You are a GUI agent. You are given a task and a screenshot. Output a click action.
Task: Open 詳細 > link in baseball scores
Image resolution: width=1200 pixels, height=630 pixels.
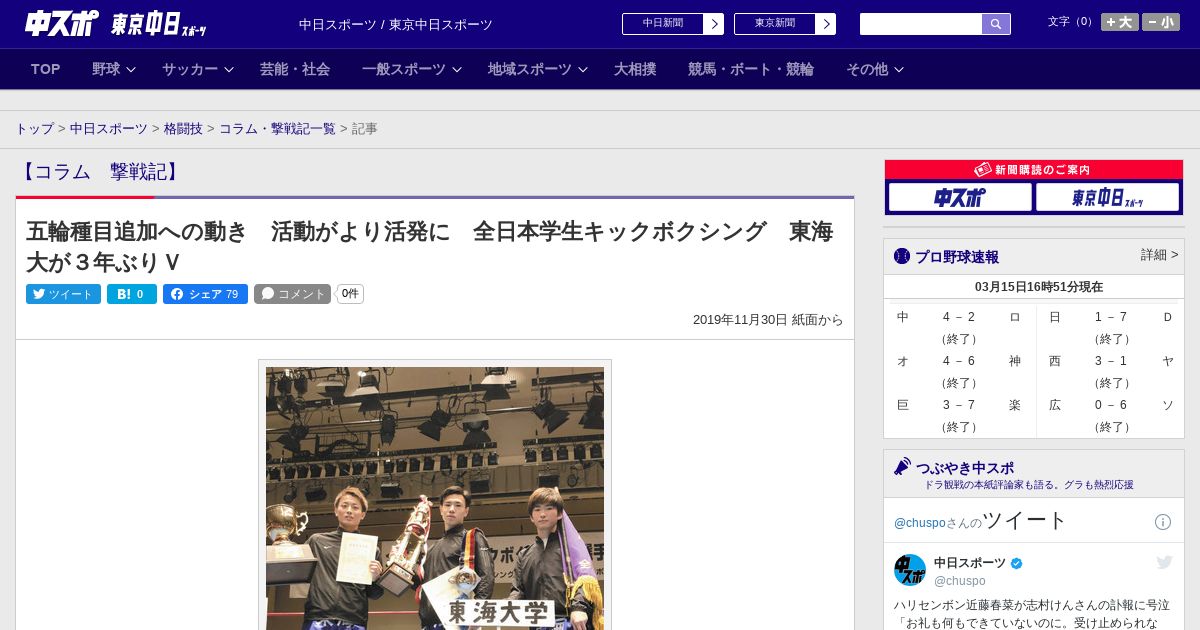click(x=1159, y=255)
